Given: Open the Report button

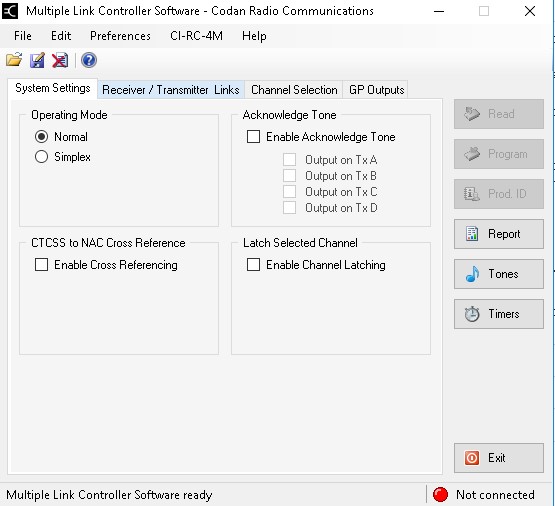Looking at the screenshot, I should tap(499, 234).
